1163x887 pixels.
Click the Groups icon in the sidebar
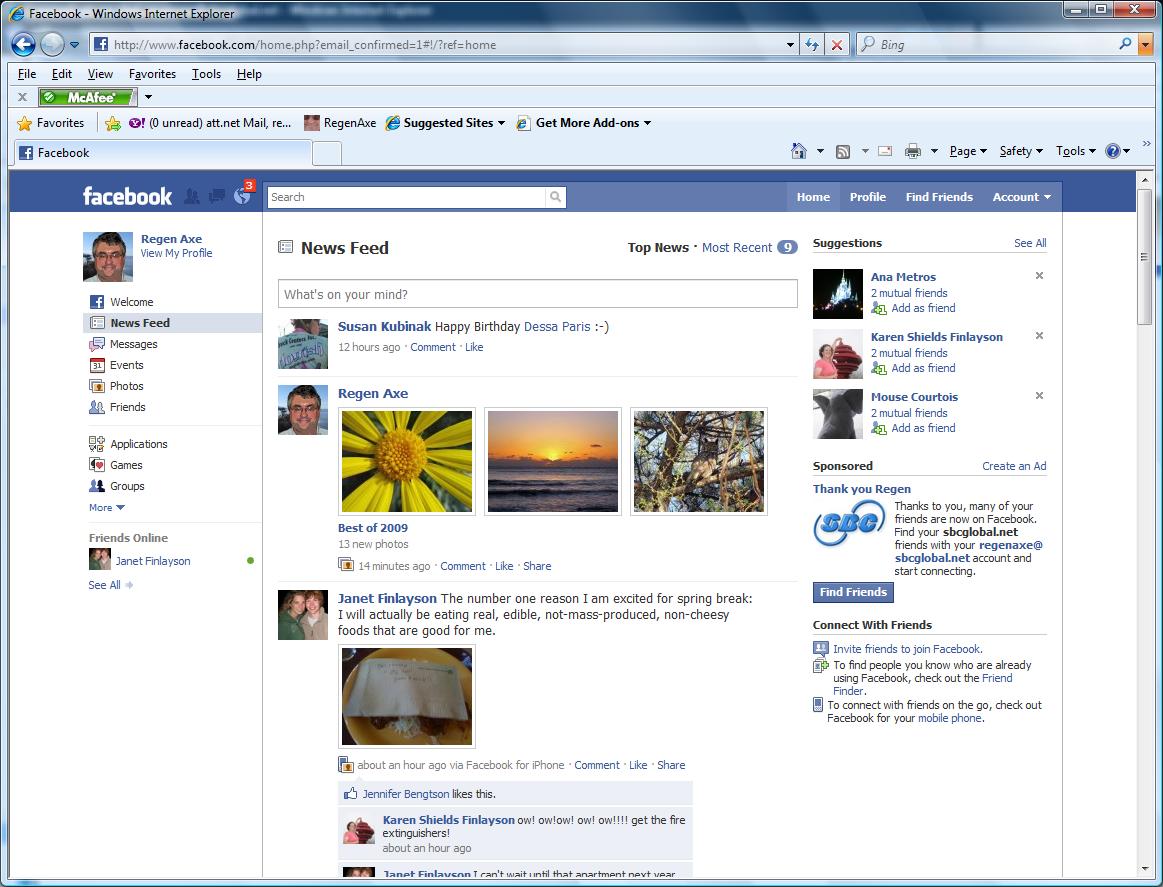tap(97, 486)
